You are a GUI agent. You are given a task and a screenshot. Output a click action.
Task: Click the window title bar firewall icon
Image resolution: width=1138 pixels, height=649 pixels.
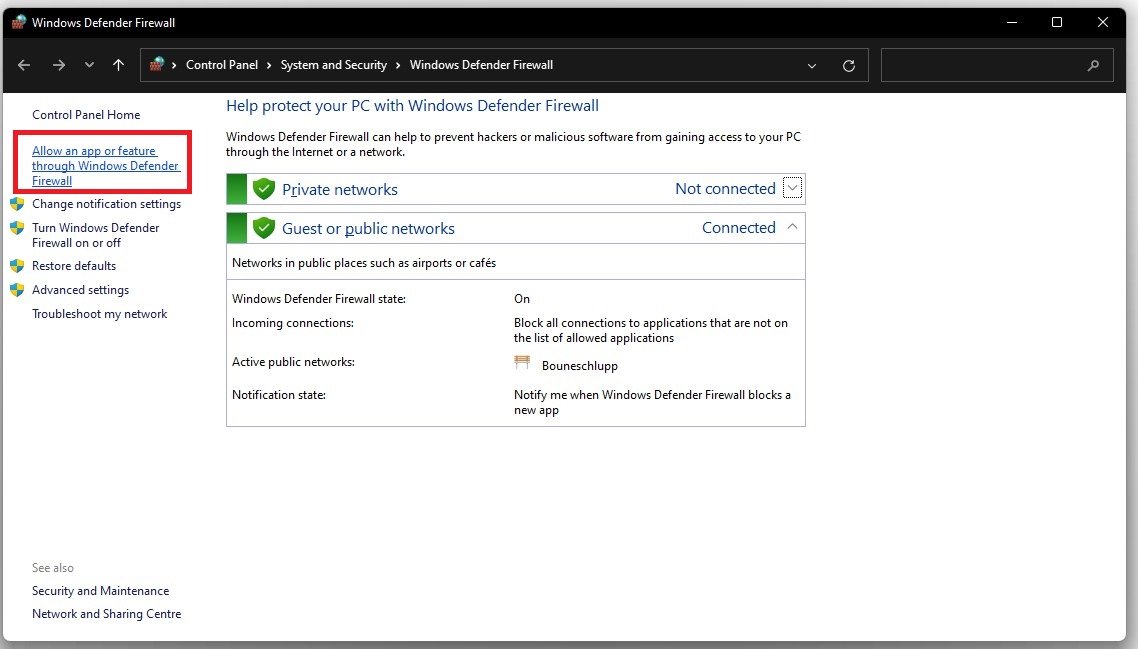click(18, 23)
